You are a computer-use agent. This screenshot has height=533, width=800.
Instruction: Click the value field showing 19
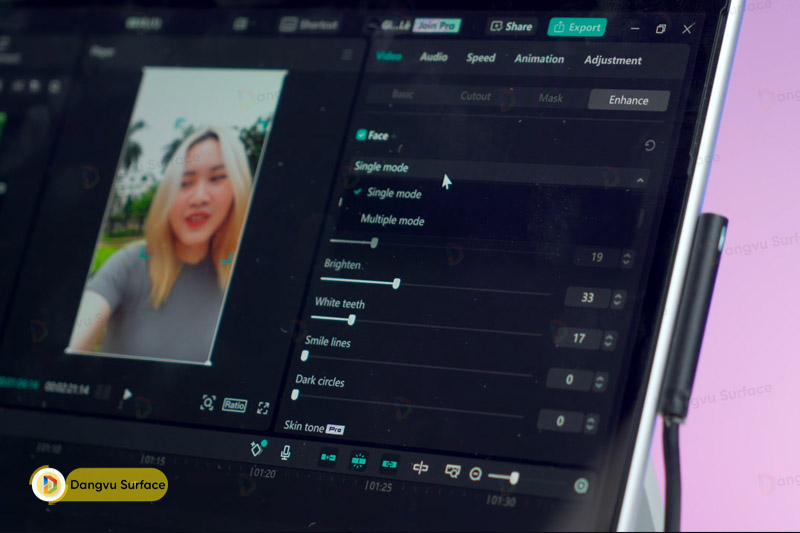[x=596, y=257]
